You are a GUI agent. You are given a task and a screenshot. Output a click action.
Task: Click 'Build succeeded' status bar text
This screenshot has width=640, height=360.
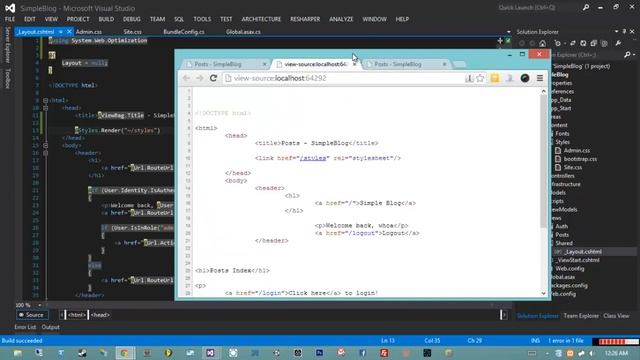22,340
